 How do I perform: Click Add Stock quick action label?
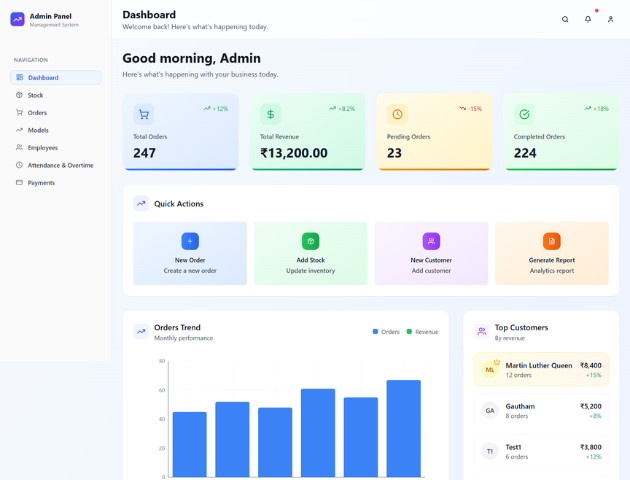[x=311, y=260]
